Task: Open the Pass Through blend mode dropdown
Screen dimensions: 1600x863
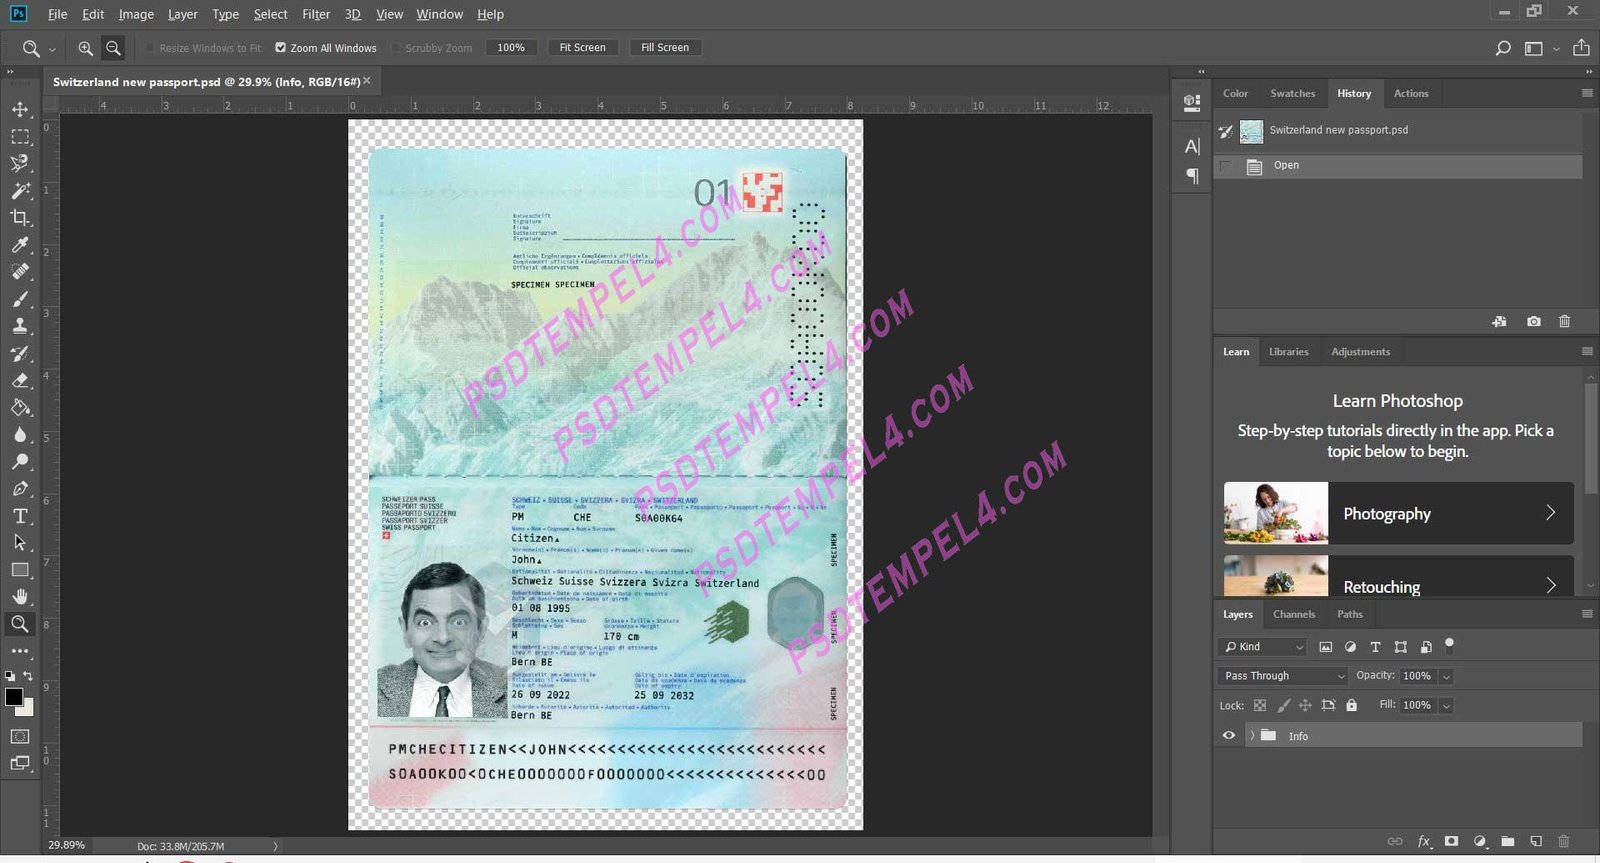Action: click(1284, 676)
